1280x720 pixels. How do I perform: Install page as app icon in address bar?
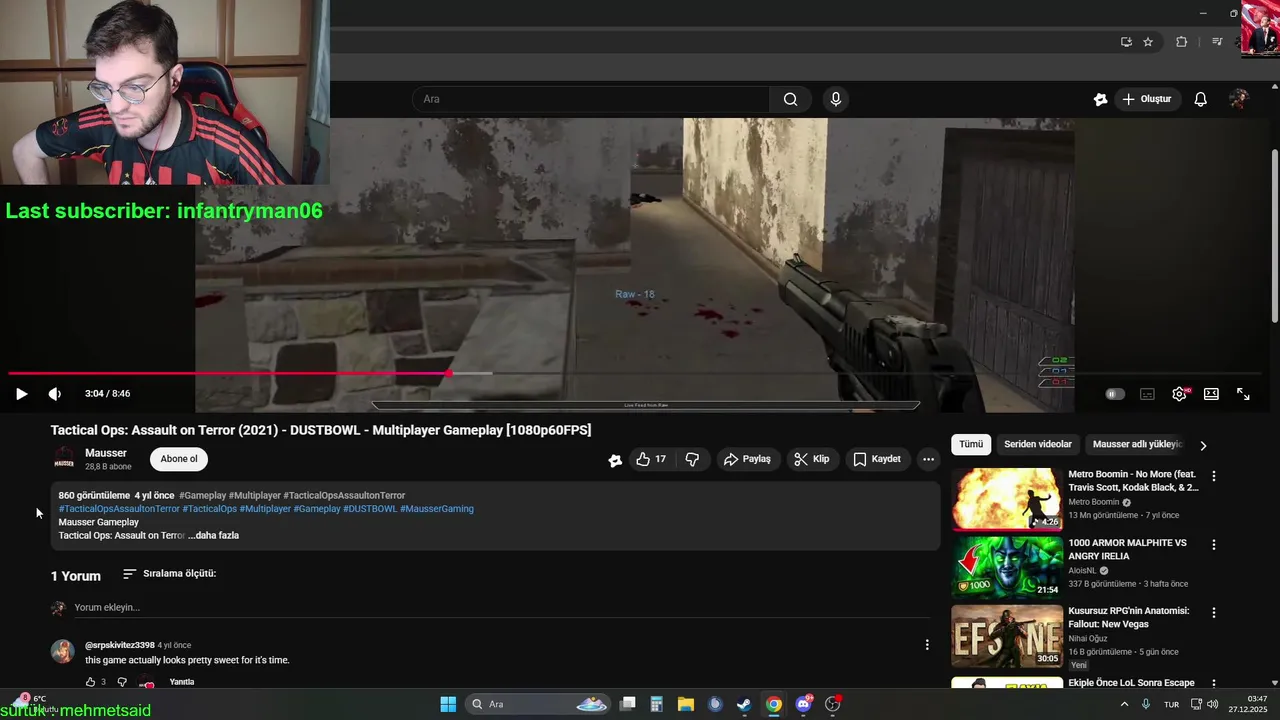point(1126,42)
